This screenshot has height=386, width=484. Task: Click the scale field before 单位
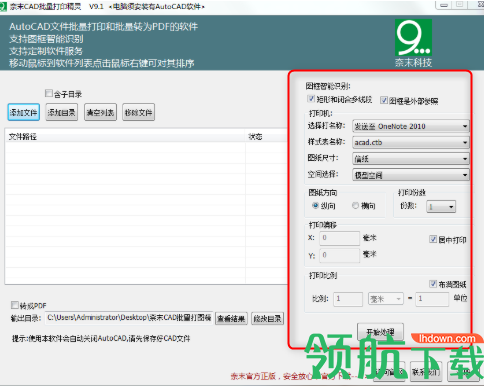pyautogui.click(x=432, y=299)
